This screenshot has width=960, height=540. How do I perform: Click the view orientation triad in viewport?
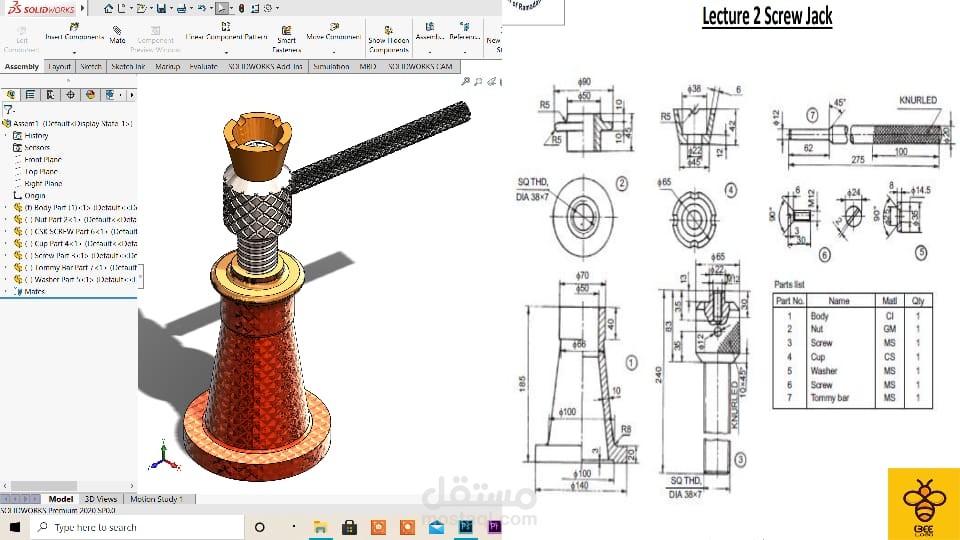click(164, 456)
